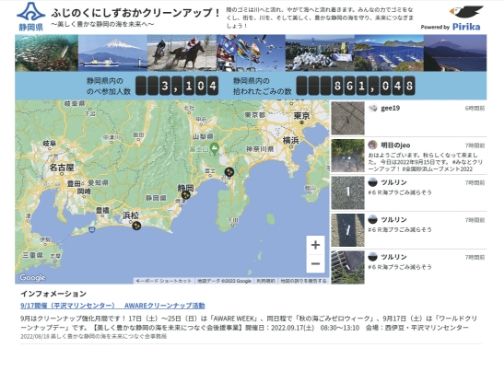Open 明日のjeo's post photo thumbnail
This screenshot has height=378, width=504.
(348, 156)
